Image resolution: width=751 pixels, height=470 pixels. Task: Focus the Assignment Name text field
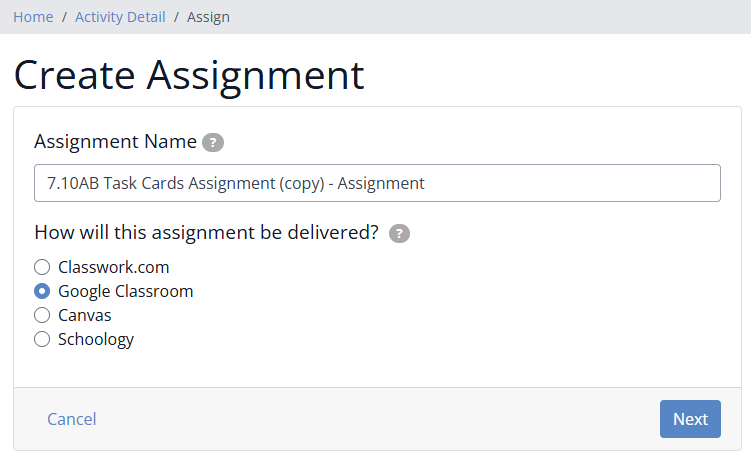click(377, 183)
